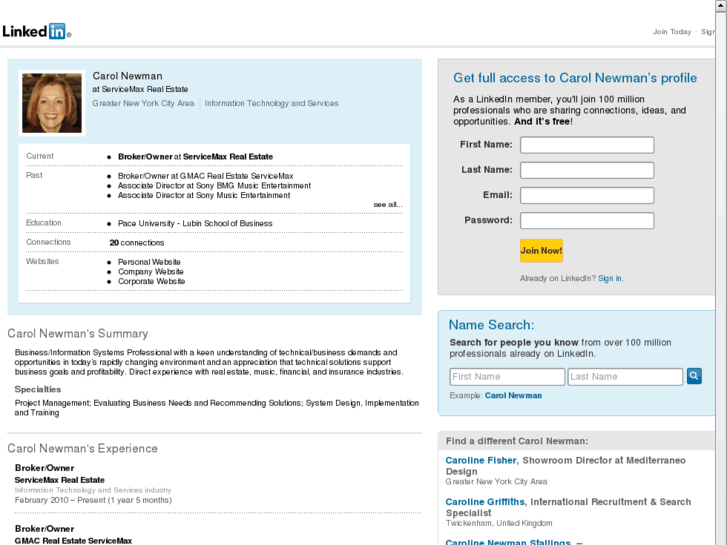
Task: Click the Name Search Last Name box
Action: [625, 377]
